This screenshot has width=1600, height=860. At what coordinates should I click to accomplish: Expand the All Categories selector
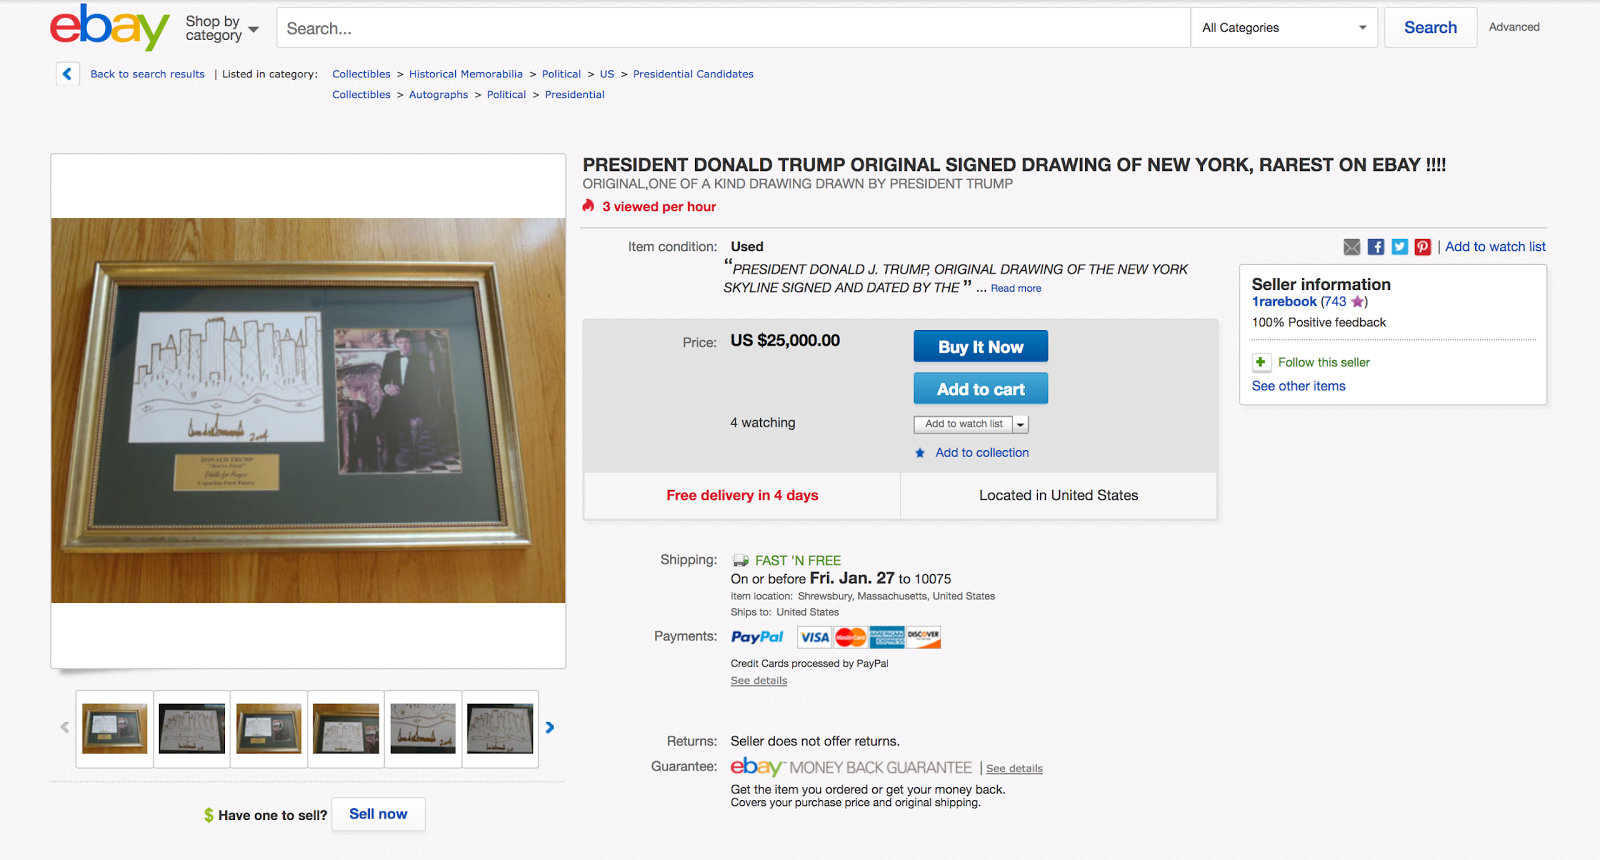click(1284, 28)
